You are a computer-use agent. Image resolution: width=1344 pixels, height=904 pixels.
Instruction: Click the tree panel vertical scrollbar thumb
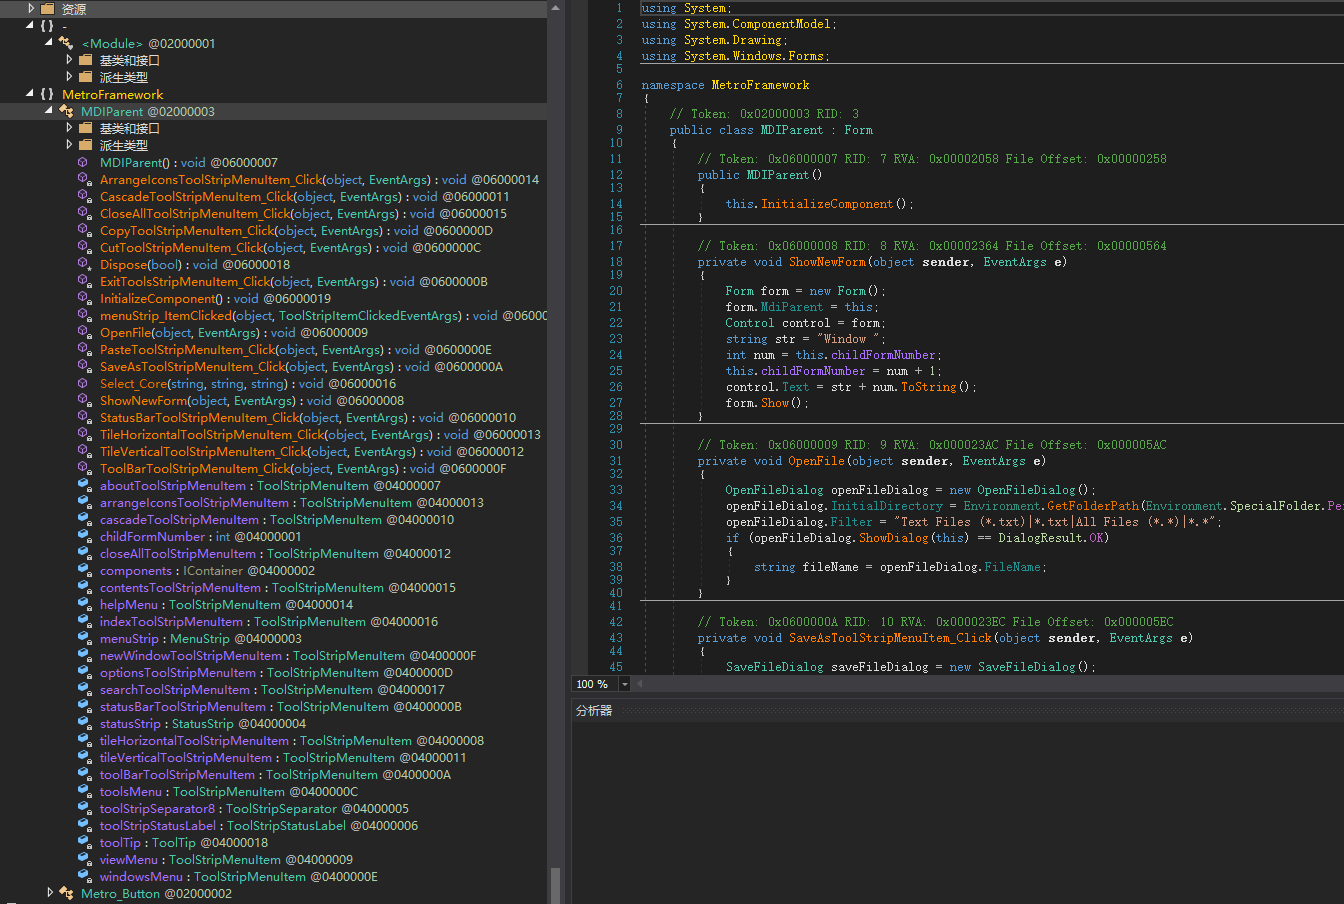[554, 884]
